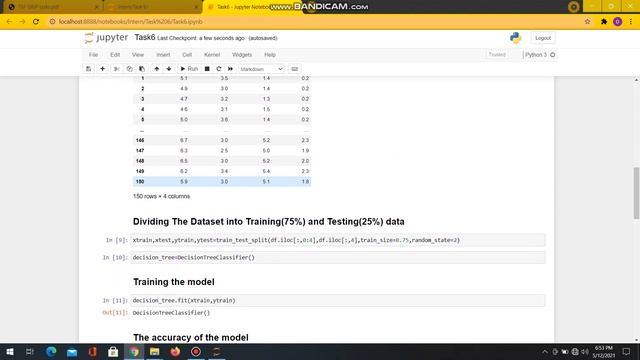Rename notebook by clicking Task6 title

[144, 38]
